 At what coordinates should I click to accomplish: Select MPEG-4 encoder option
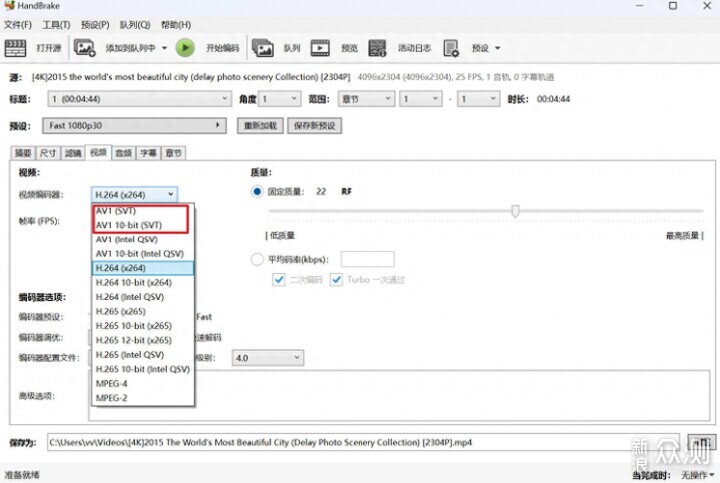[x=143, y=383]
